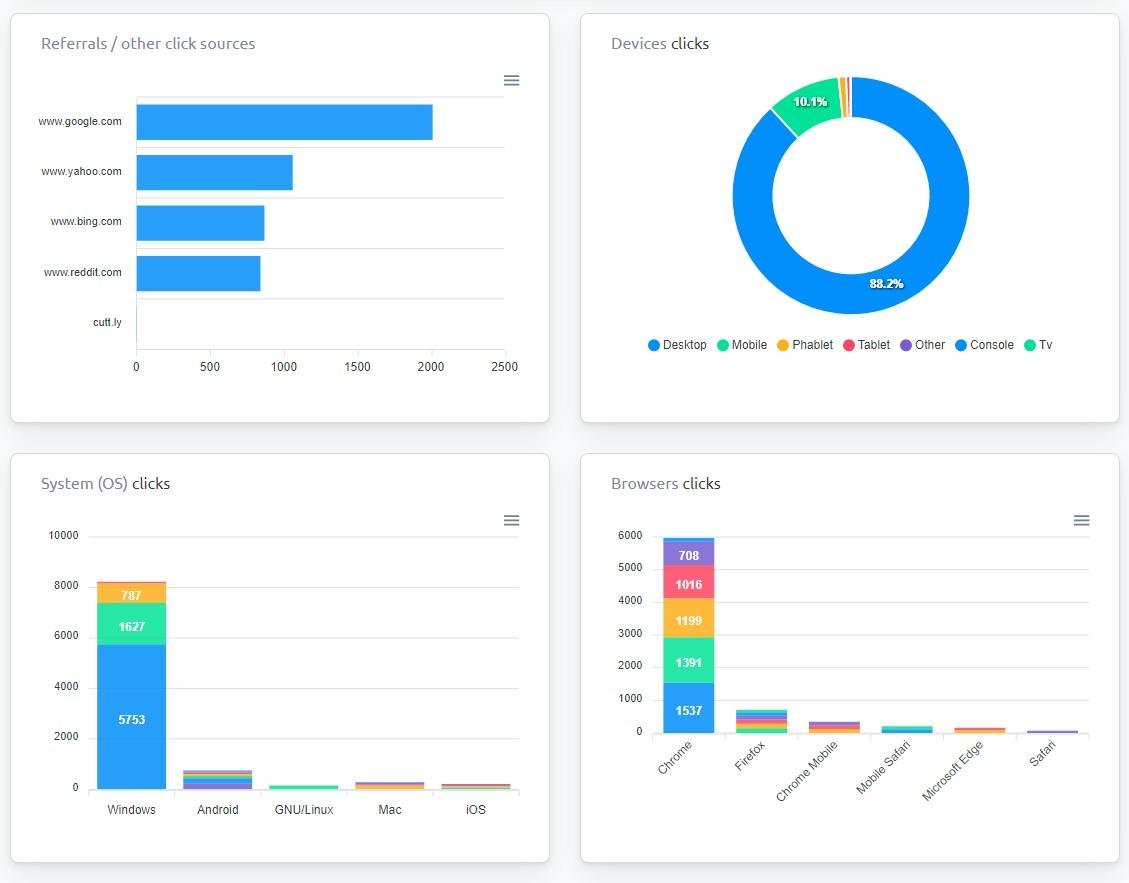Toggle Desktop series in Devices legend

(677, 345)
